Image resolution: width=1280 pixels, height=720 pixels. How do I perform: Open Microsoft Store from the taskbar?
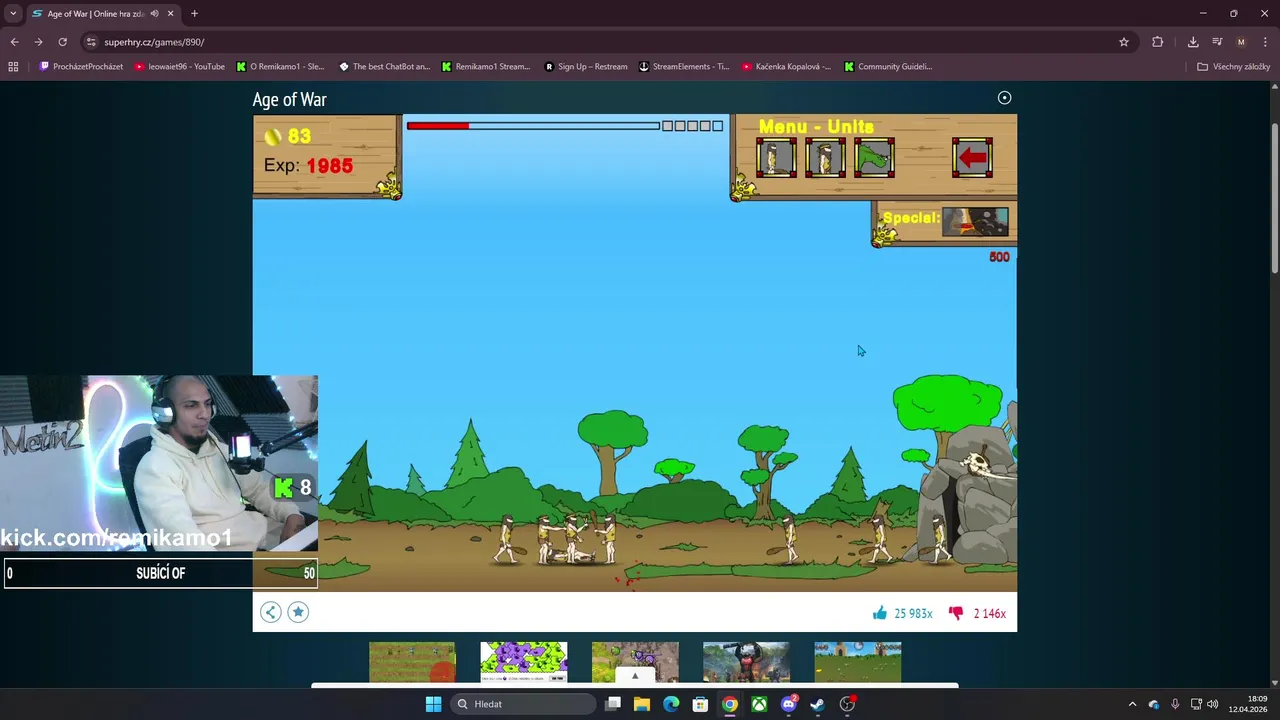coord(700,704)
